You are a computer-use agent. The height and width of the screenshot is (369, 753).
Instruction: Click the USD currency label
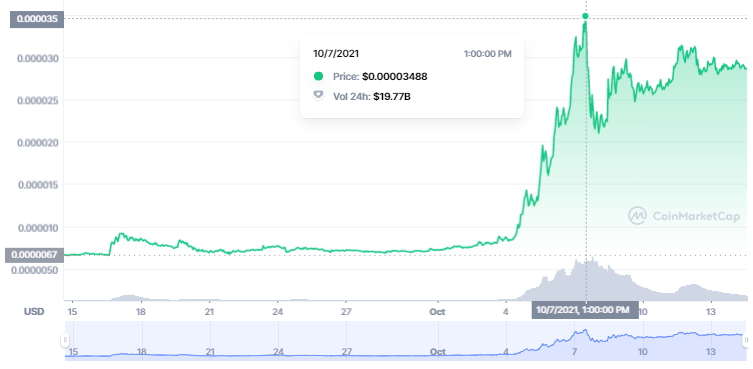[34, 312]
